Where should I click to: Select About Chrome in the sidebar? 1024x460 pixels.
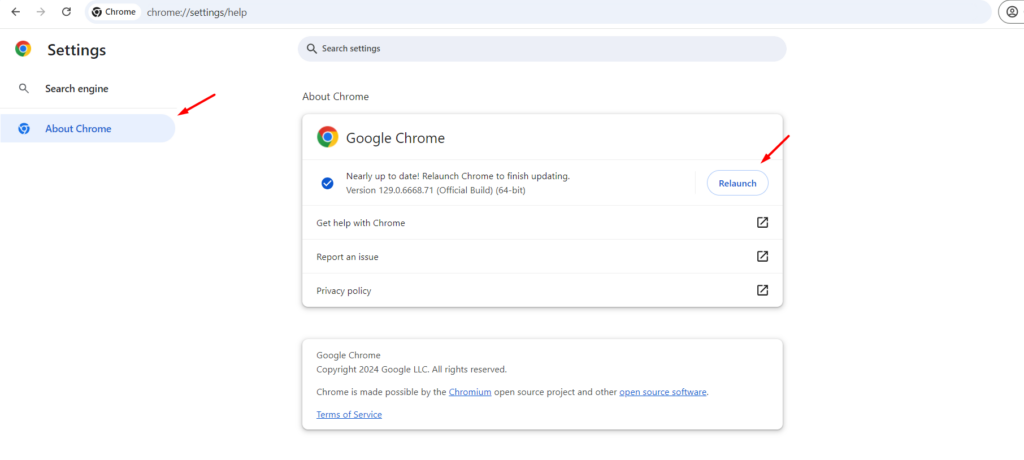78,129
